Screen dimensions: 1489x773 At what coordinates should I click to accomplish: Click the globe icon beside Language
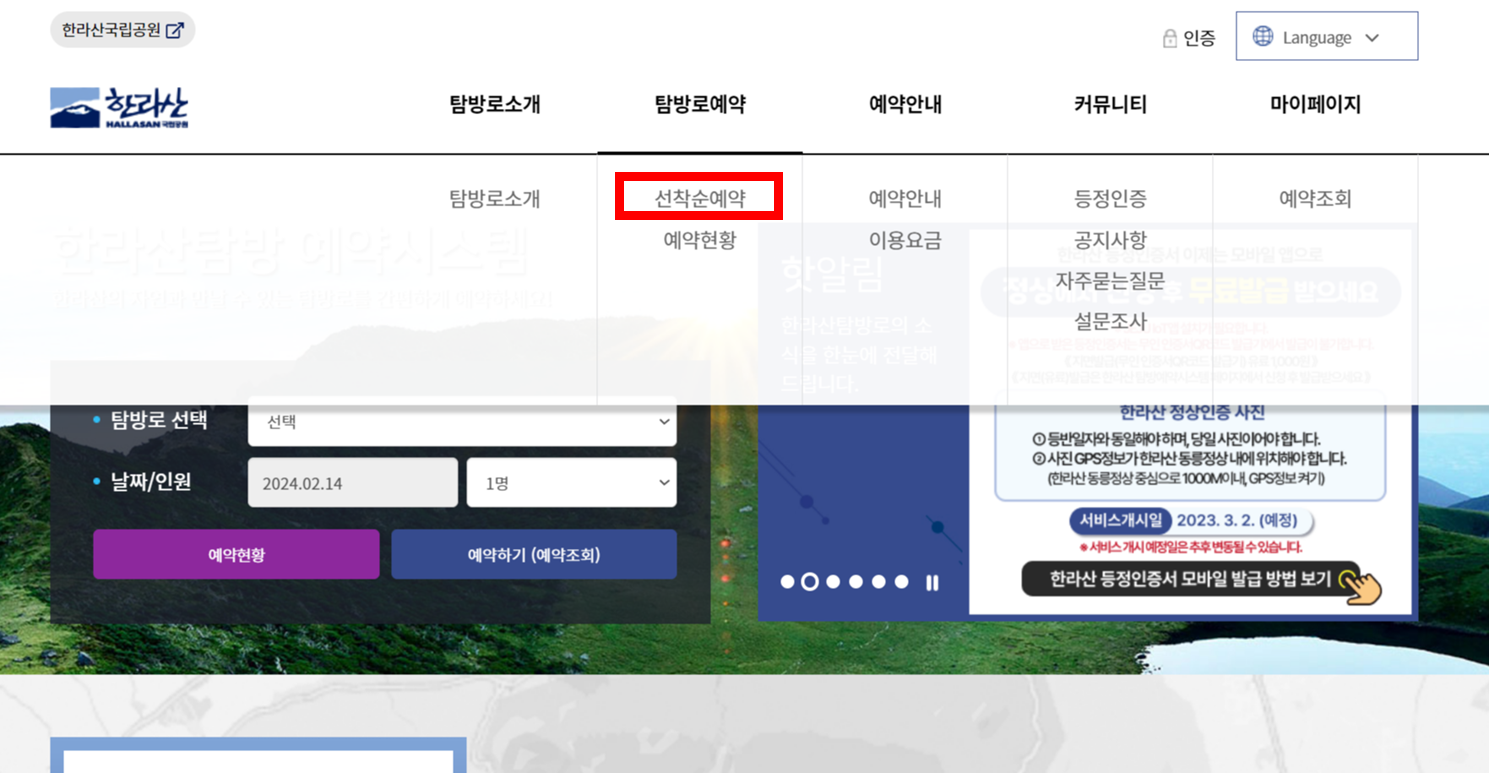click(1263, 37)
